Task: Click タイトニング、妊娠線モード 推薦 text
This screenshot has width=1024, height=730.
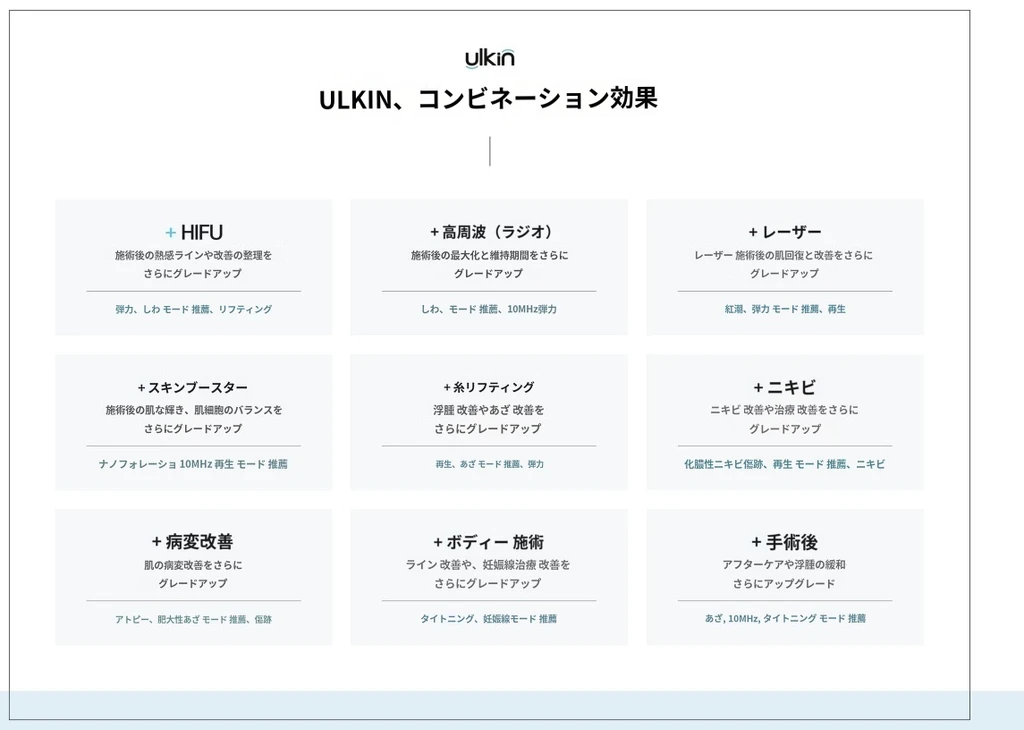Action: coord(488,618)
